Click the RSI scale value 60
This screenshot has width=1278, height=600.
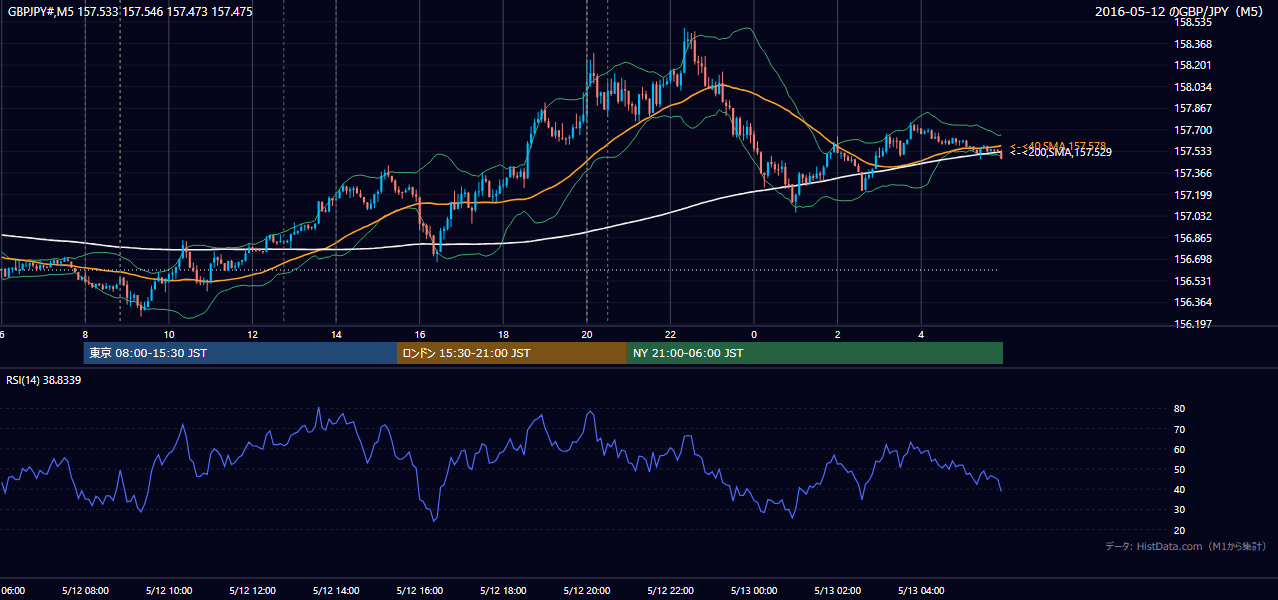[x=1179, y=449]
